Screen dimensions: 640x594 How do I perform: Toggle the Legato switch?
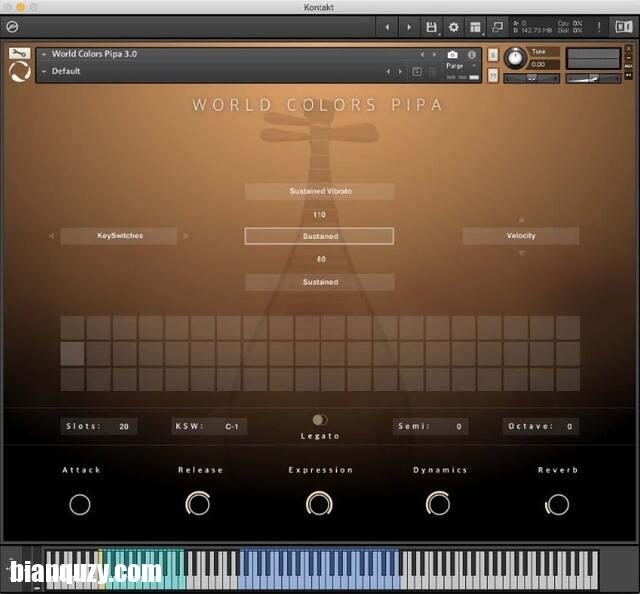(x=320, y=420)
